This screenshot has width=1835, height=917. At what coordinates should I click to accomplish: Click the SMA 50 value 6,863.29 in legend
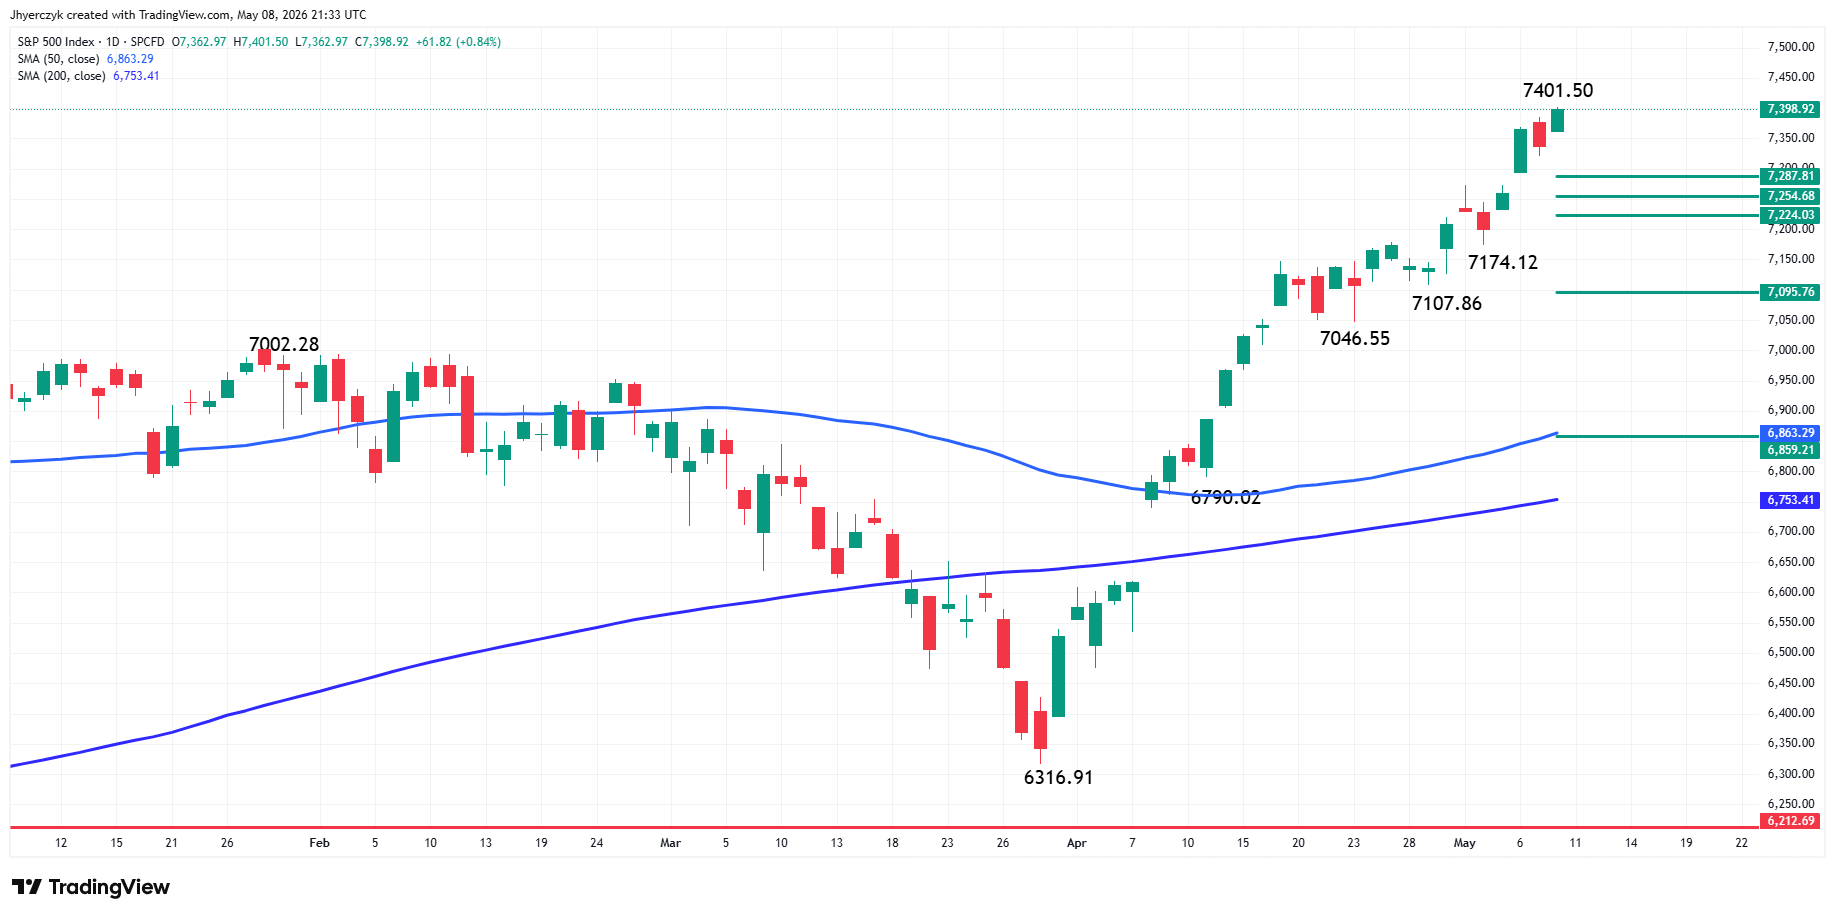click(x=130, y=59)
